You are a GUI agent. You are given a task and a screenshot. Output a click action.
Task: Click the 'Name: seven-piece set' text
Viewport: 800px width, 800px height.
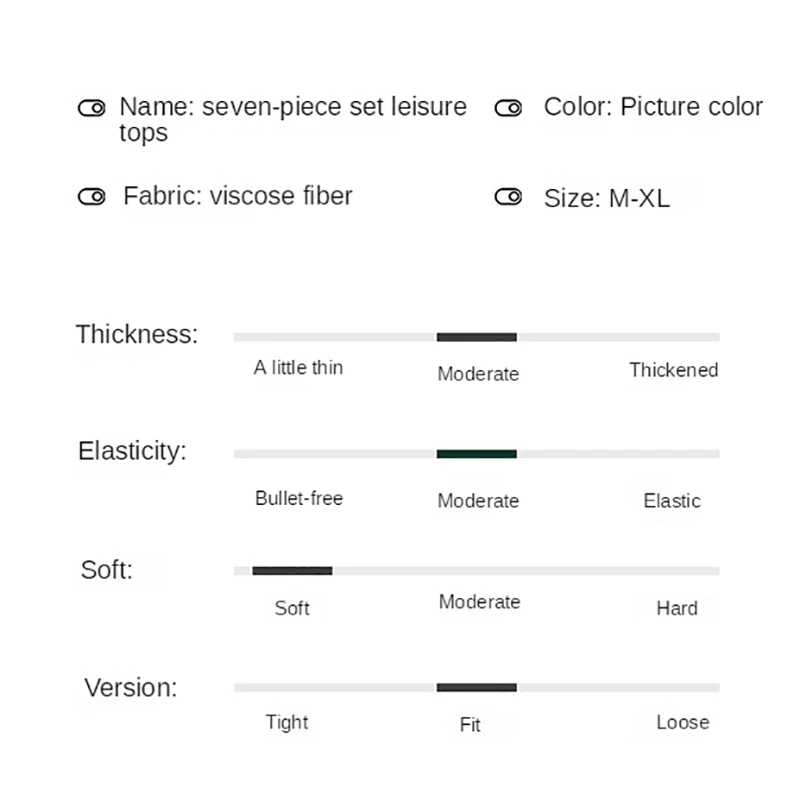click(x=293, y=107)
